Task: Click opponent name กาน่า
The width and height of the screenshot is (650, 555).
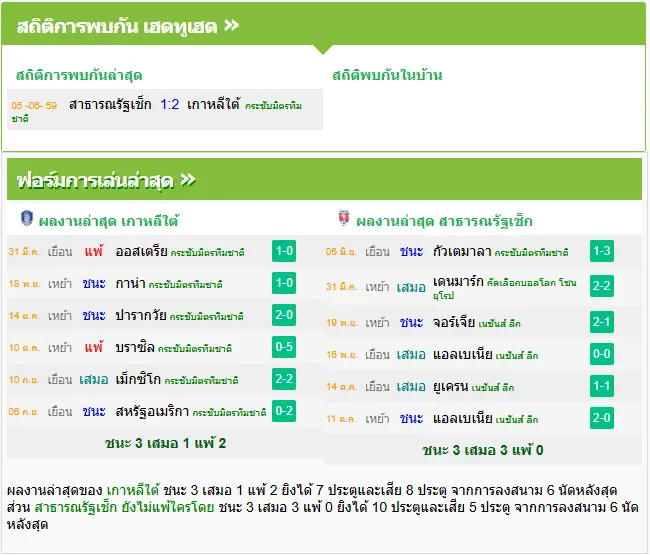Action: (x=130, y=284)
